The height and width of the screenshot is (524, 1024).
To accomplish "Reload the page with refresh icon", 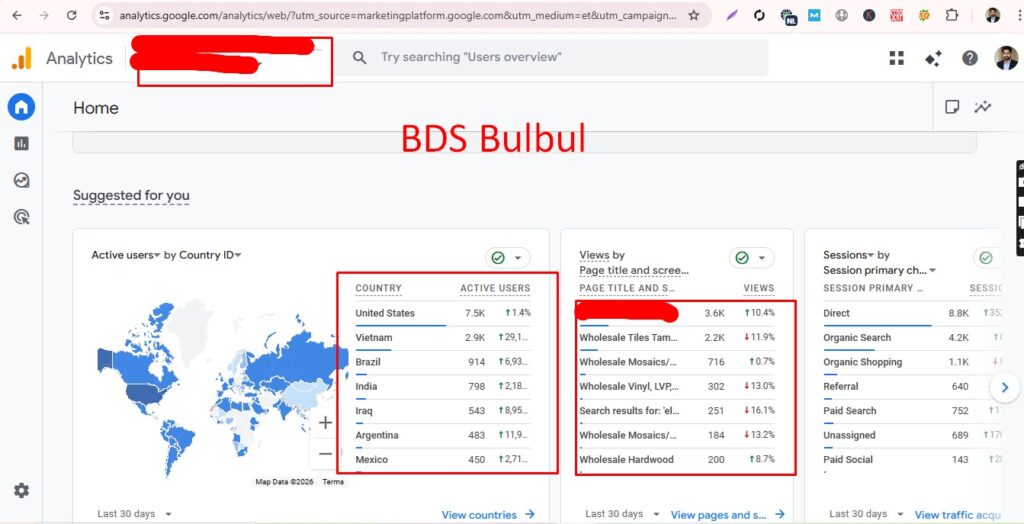I will tap(71, 15).
